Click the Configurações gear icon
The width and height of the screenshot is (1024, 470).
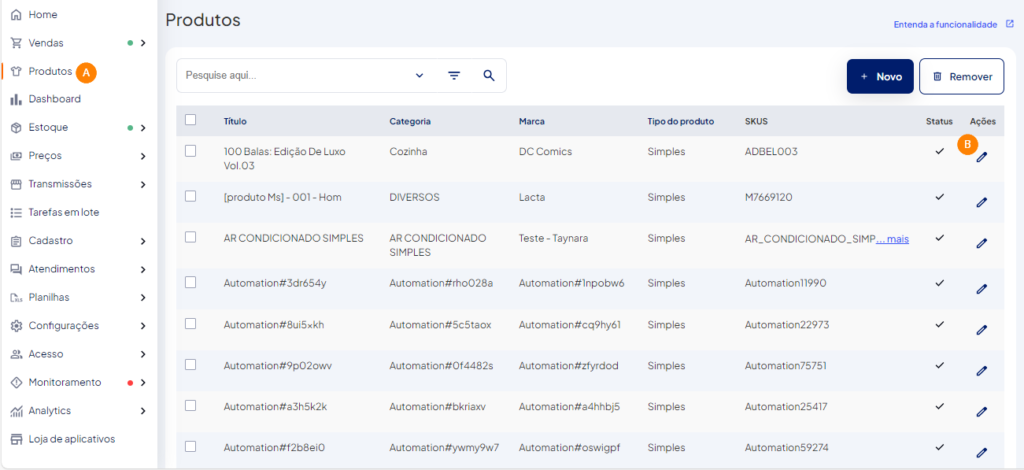17,326
